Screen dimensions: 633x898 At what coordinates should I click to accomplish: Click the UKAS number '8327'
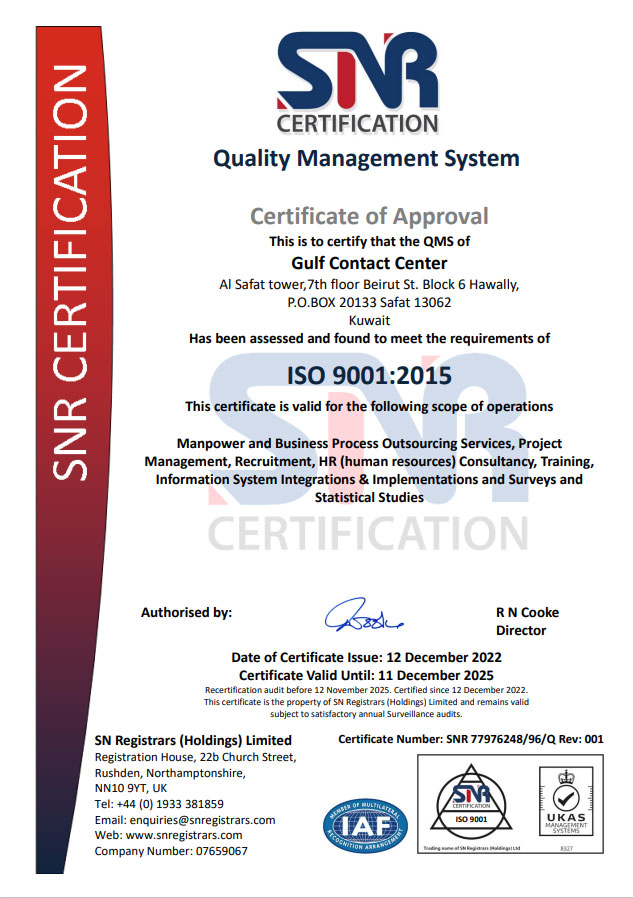(x=566, y=848)
